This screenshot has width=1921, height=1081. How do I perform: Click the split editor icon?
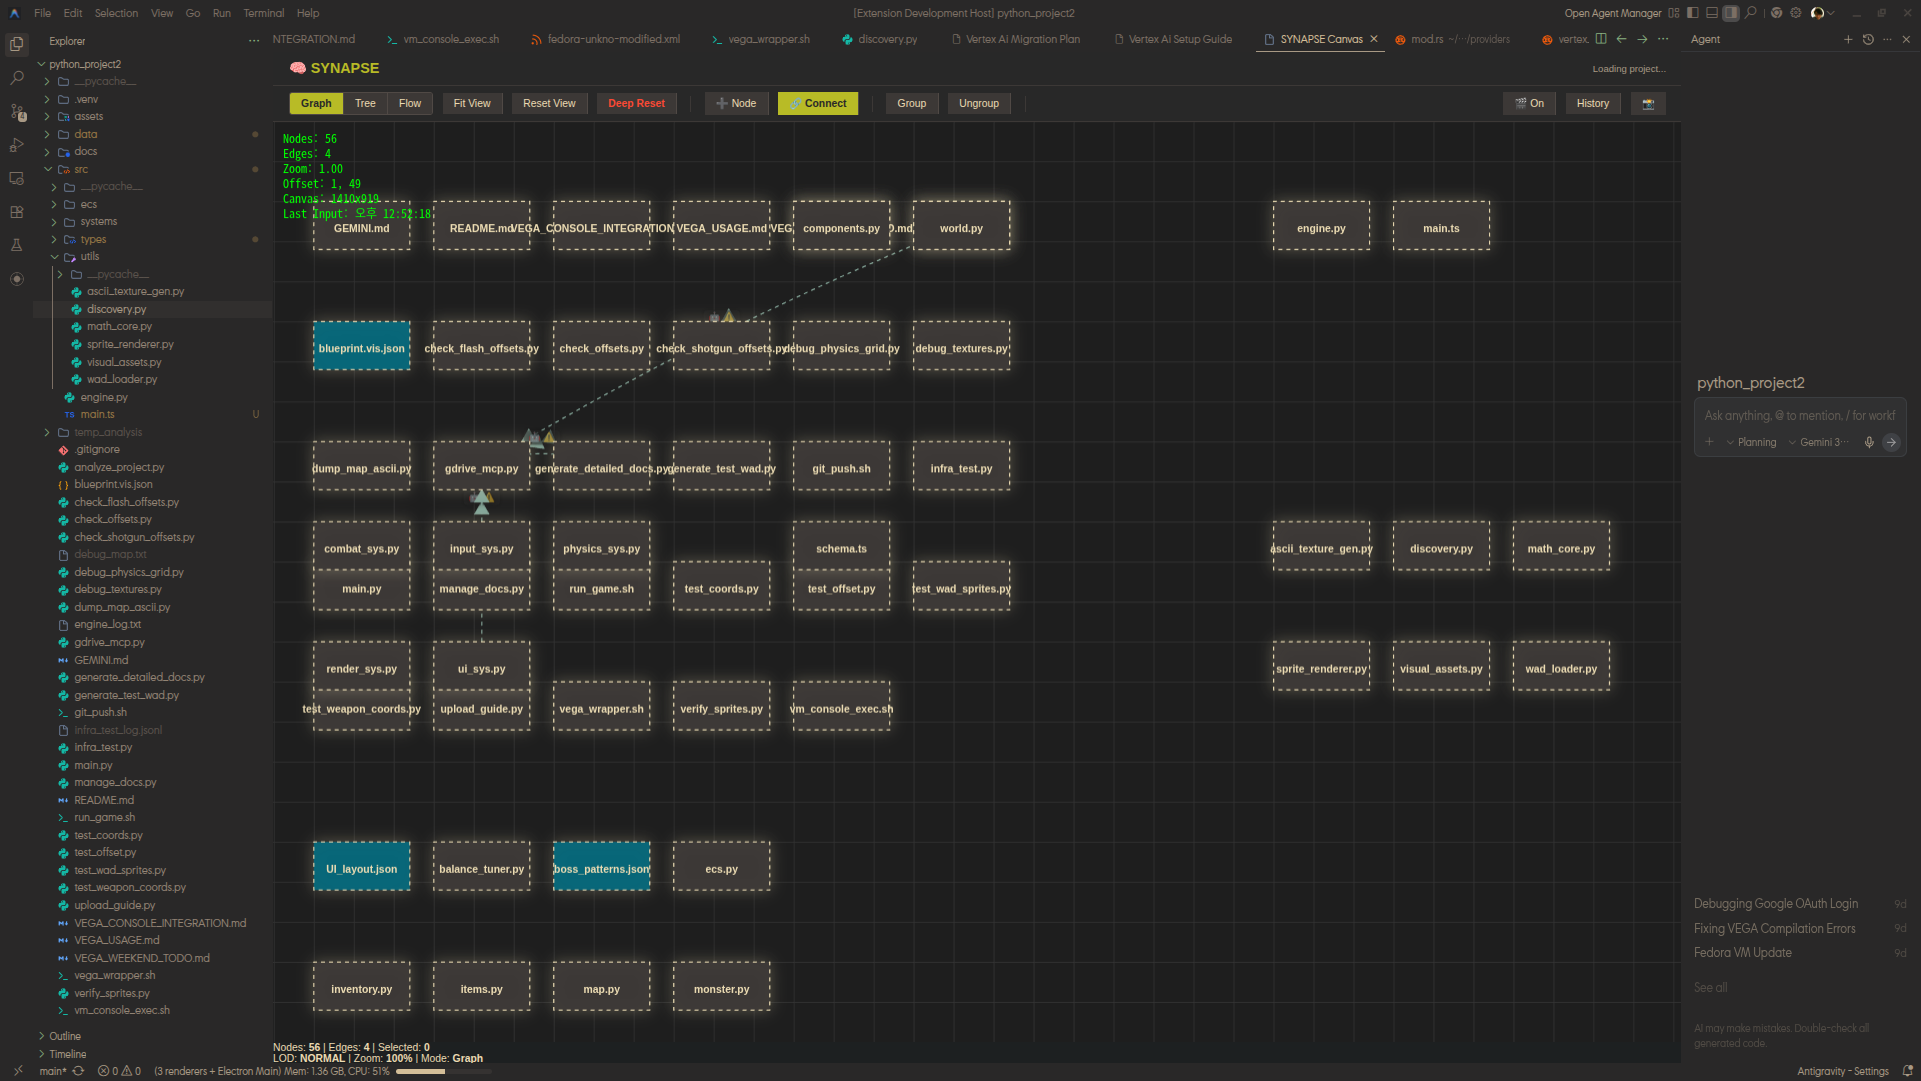click(1601, 39)
